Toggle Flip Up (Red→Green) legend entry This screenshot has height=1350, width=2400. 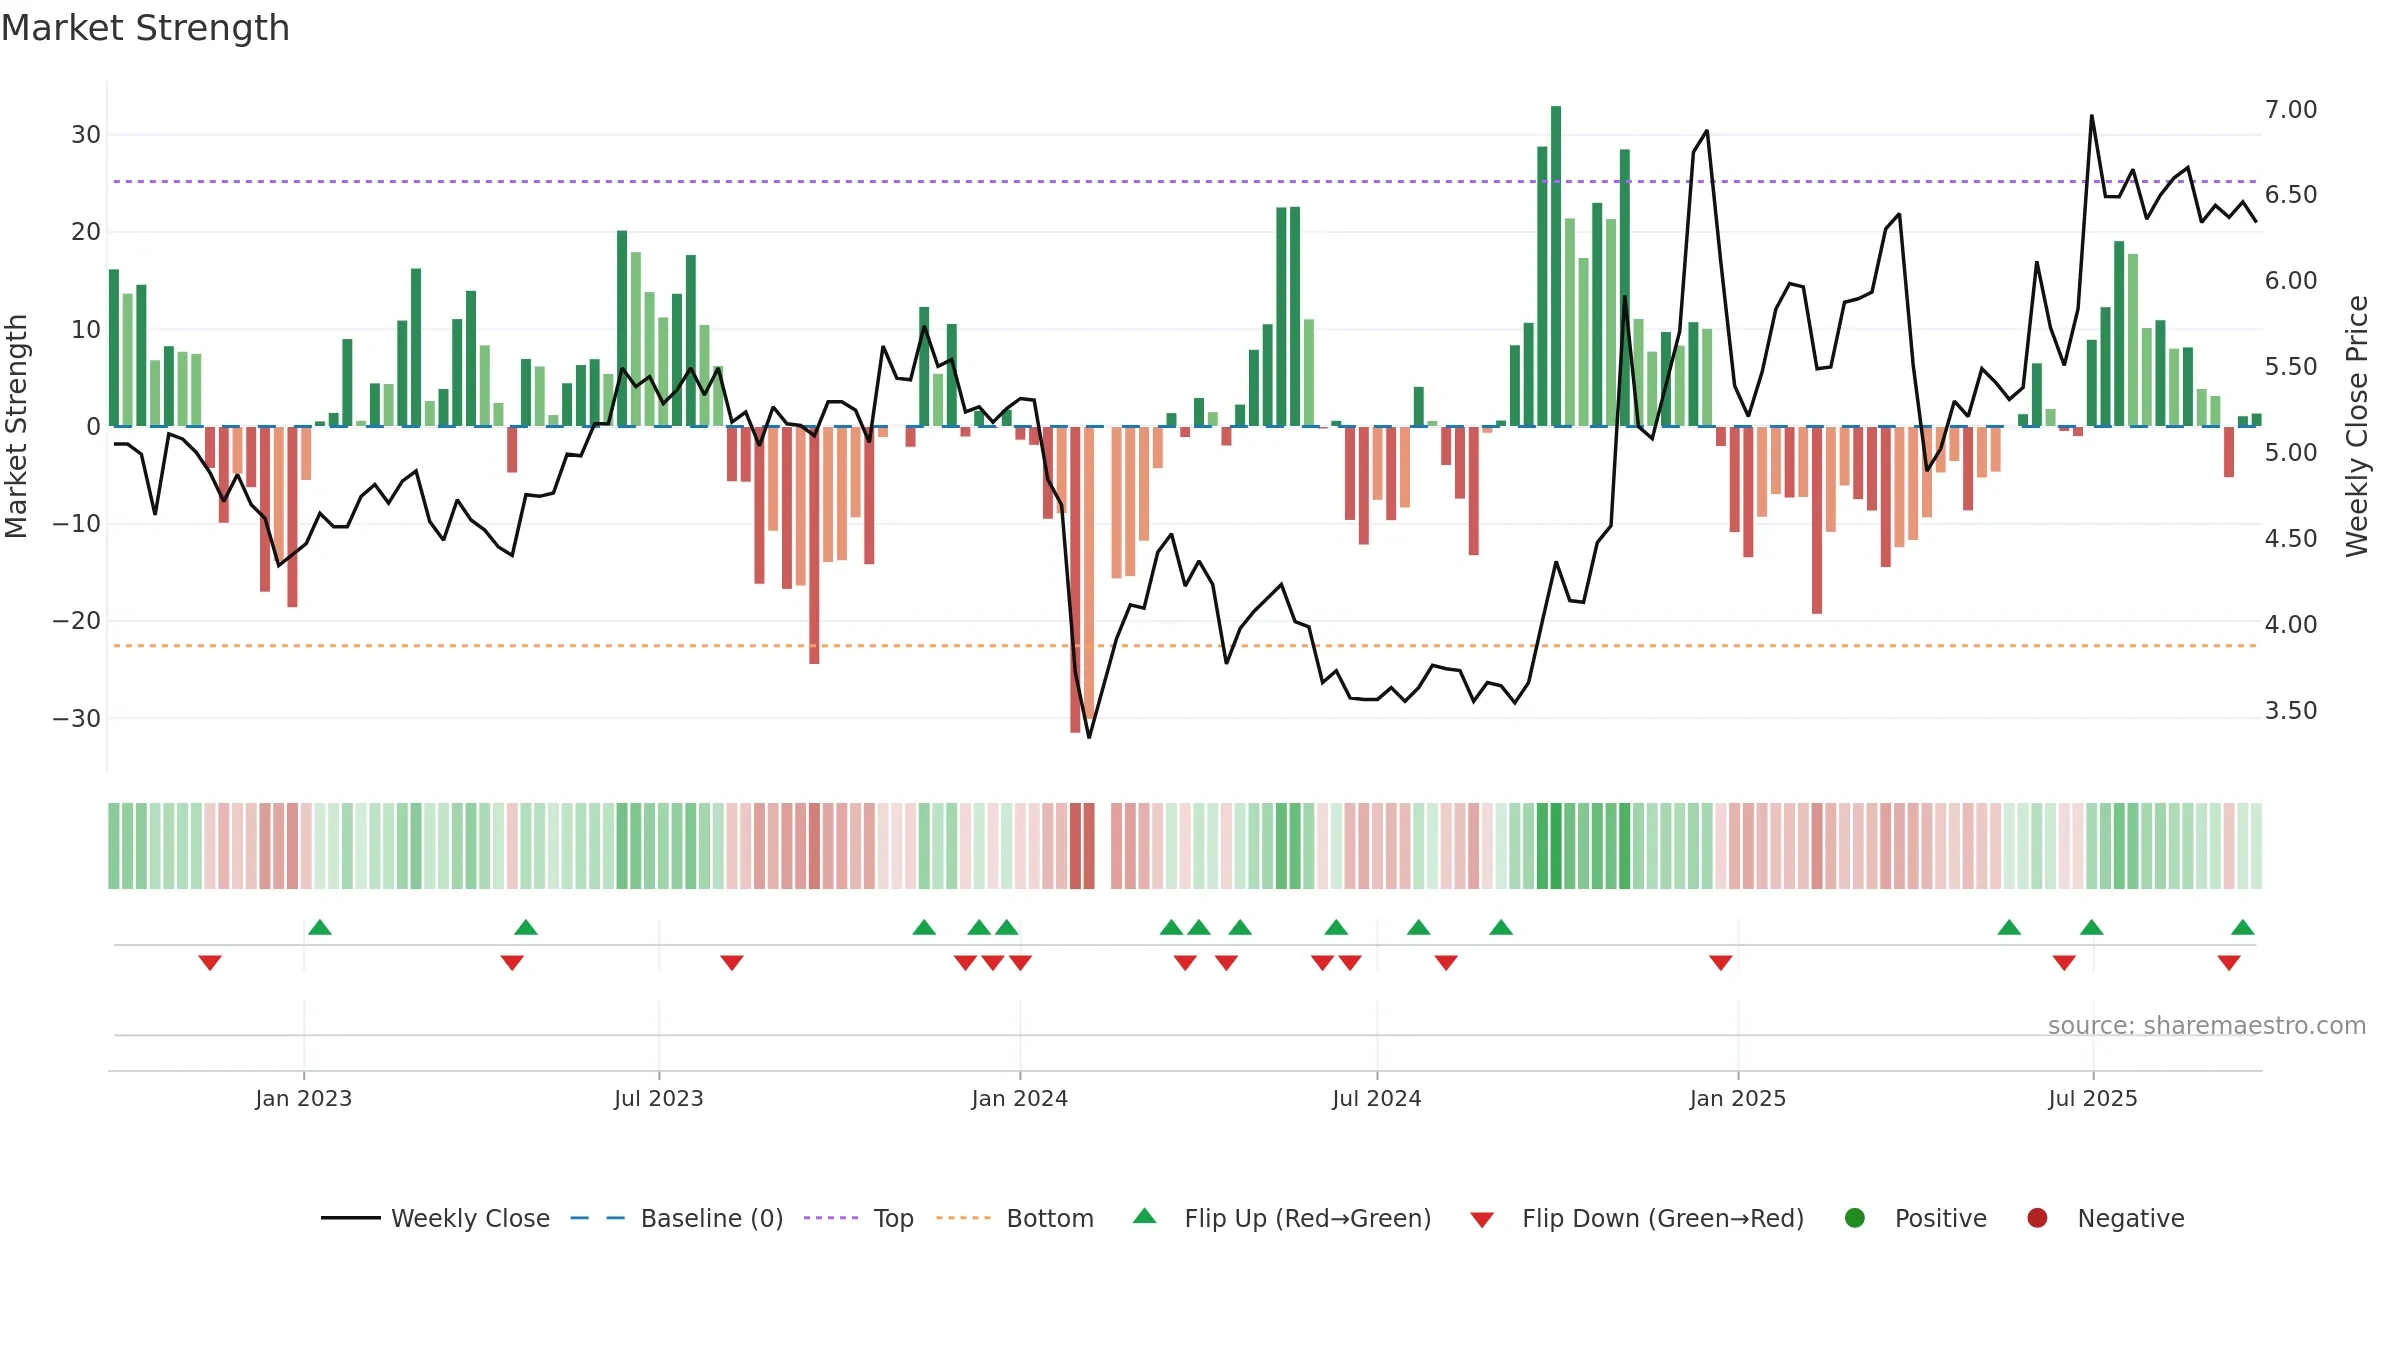pos(1282,1218)
